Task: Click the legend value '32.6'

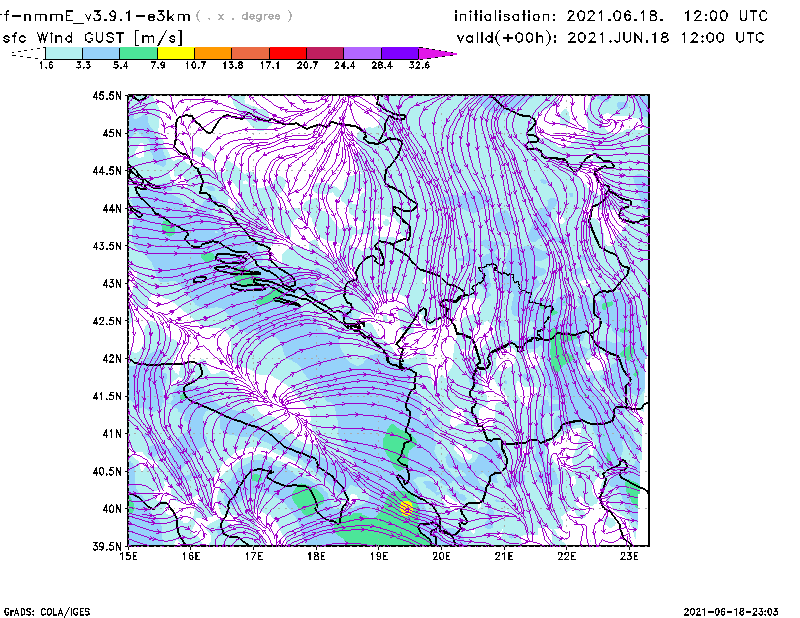Action: click(x=419, y=65)
